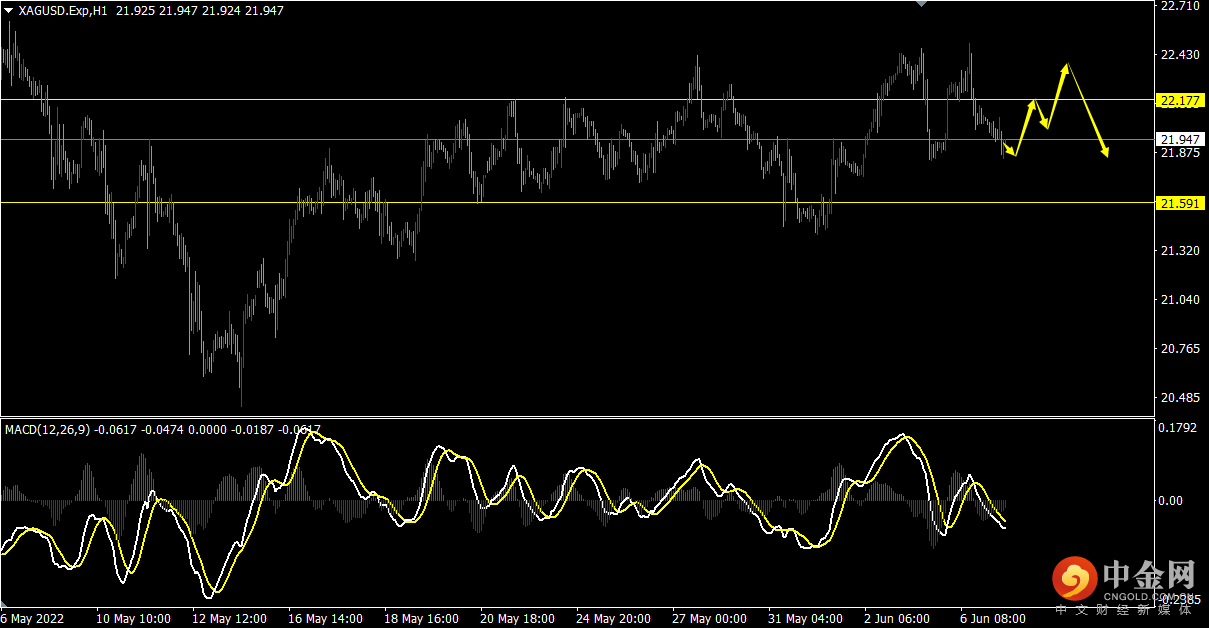This screenshot has width=1209, height=628.
Task: Click the 27 May 00:00 time label
Action: (x=709, y=619)
